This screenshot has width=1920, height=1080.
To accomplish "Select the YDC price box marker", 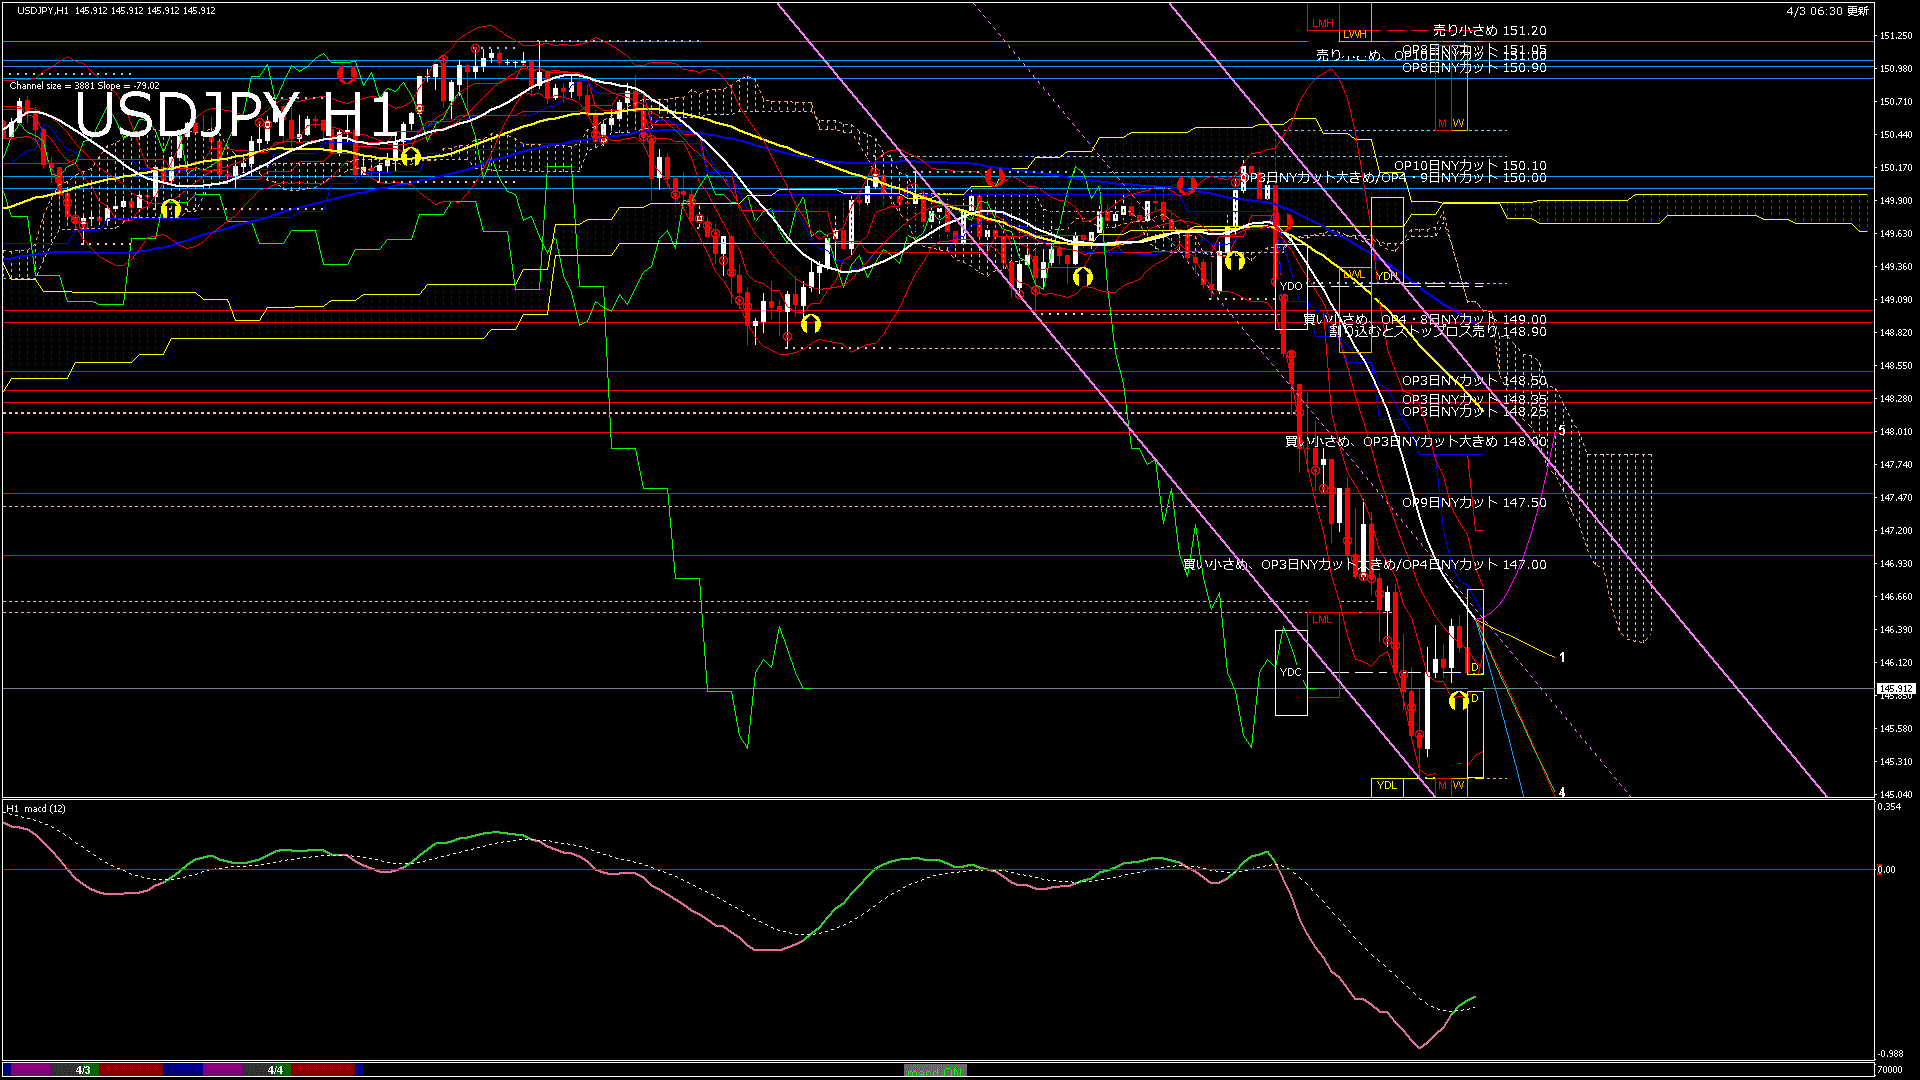I will 1291,672.
